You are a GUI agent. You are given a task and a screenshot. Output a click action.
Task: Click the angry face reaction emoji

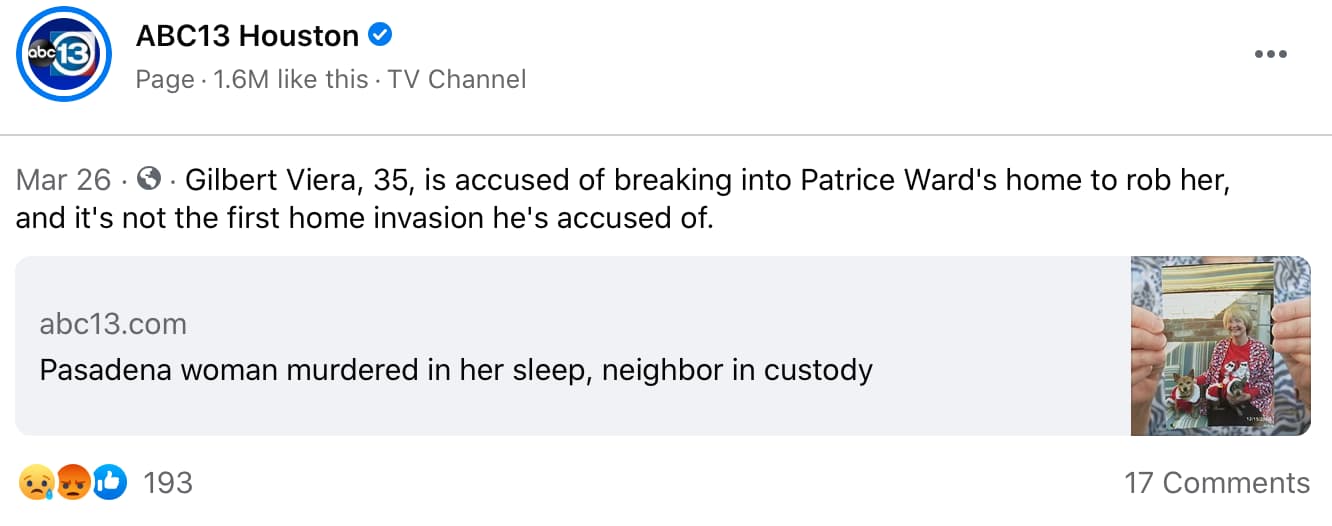(x=71, y=484)
